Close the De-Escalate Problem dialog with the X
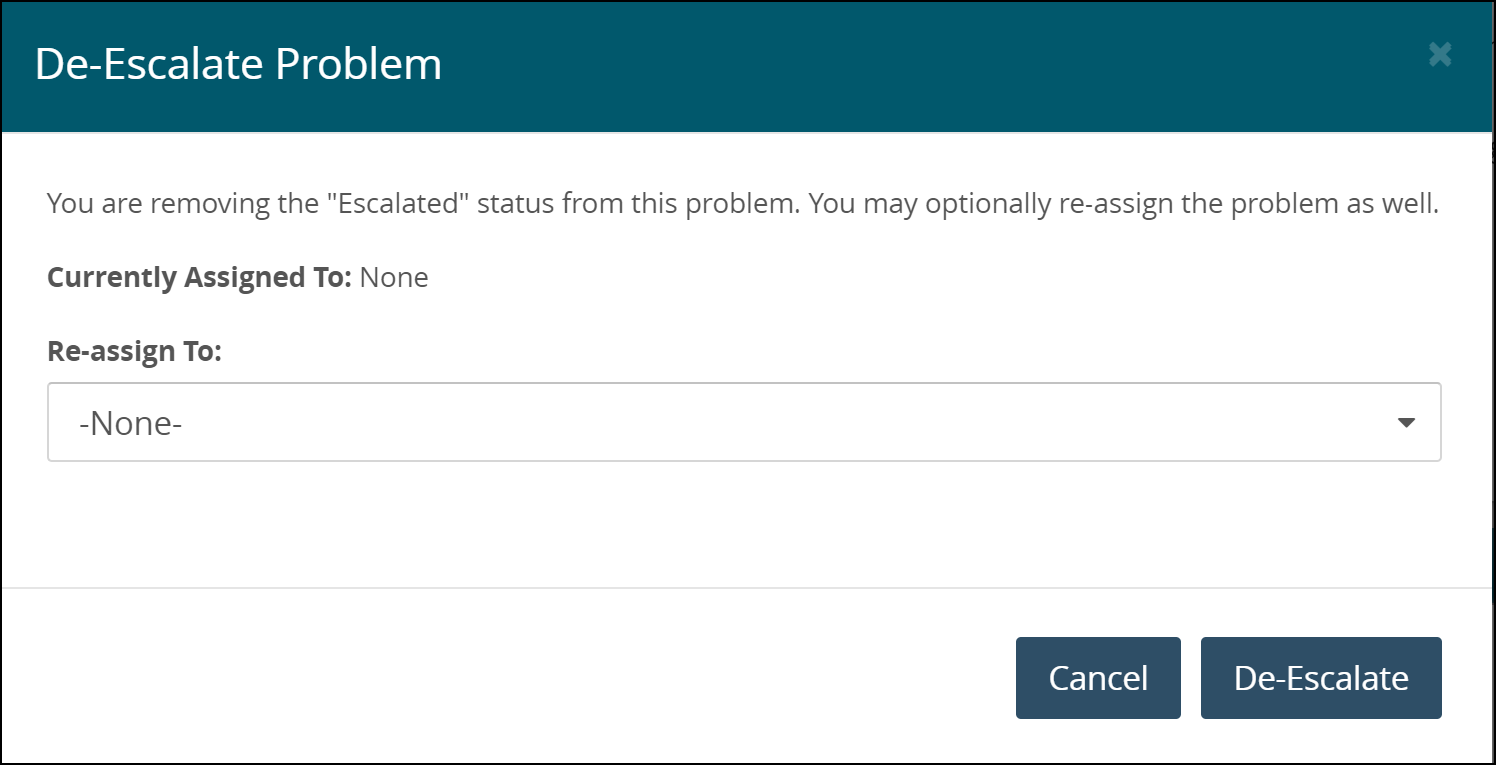This screenshot has width=1496, height=765. pyautogui.click(x=1439, y=54)
